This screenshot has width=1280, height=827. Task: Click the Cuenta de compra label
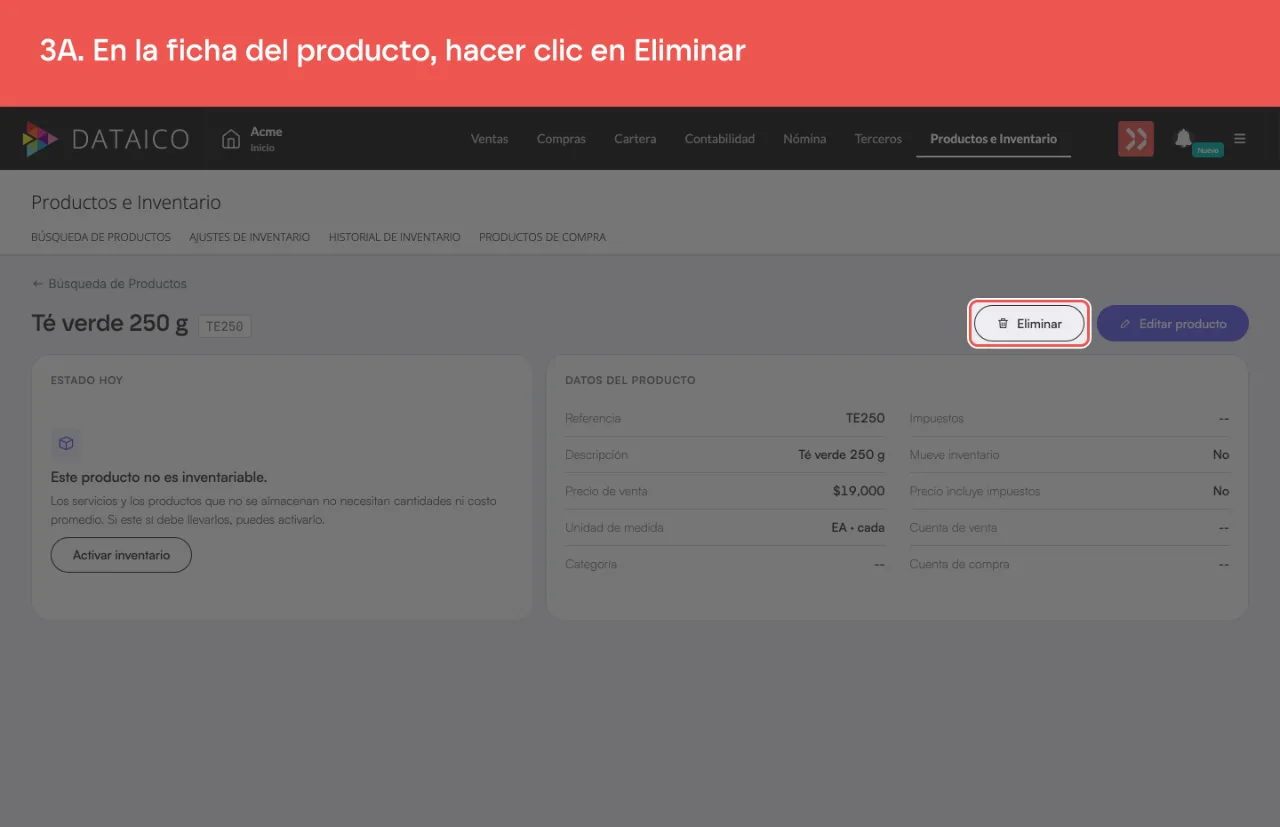960,564
